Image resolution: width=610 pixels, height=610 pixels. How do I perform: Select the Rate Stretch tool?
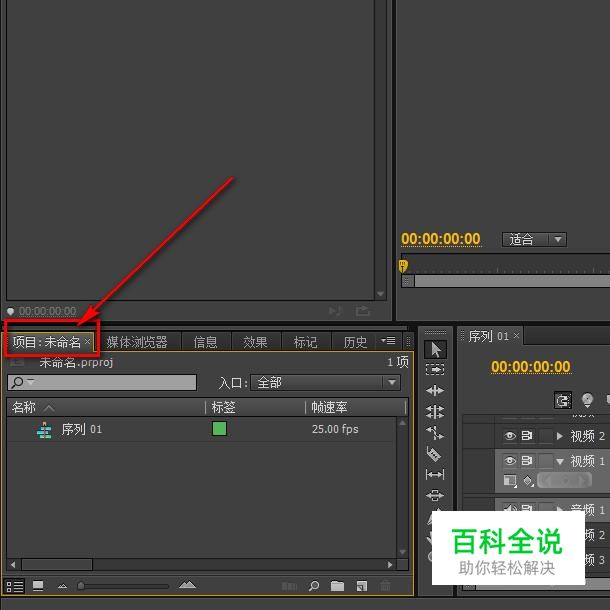coord(435,432)
